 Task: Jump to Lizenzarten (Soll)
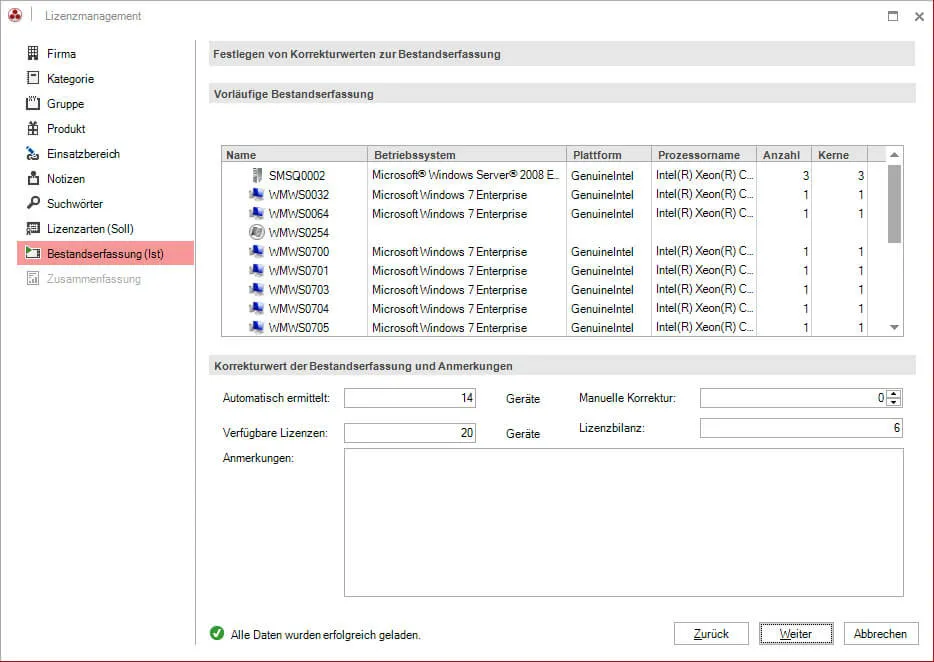91,229
